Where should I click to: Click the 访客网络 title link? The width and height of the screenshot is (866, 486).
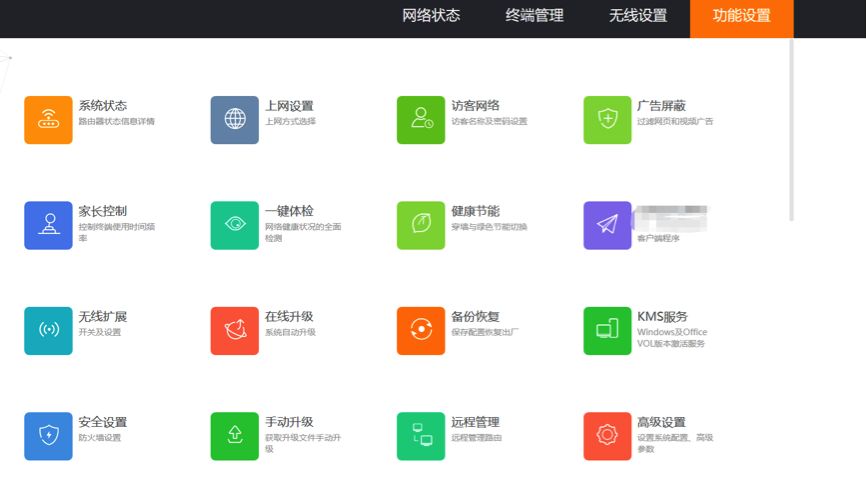click(476, 105)
